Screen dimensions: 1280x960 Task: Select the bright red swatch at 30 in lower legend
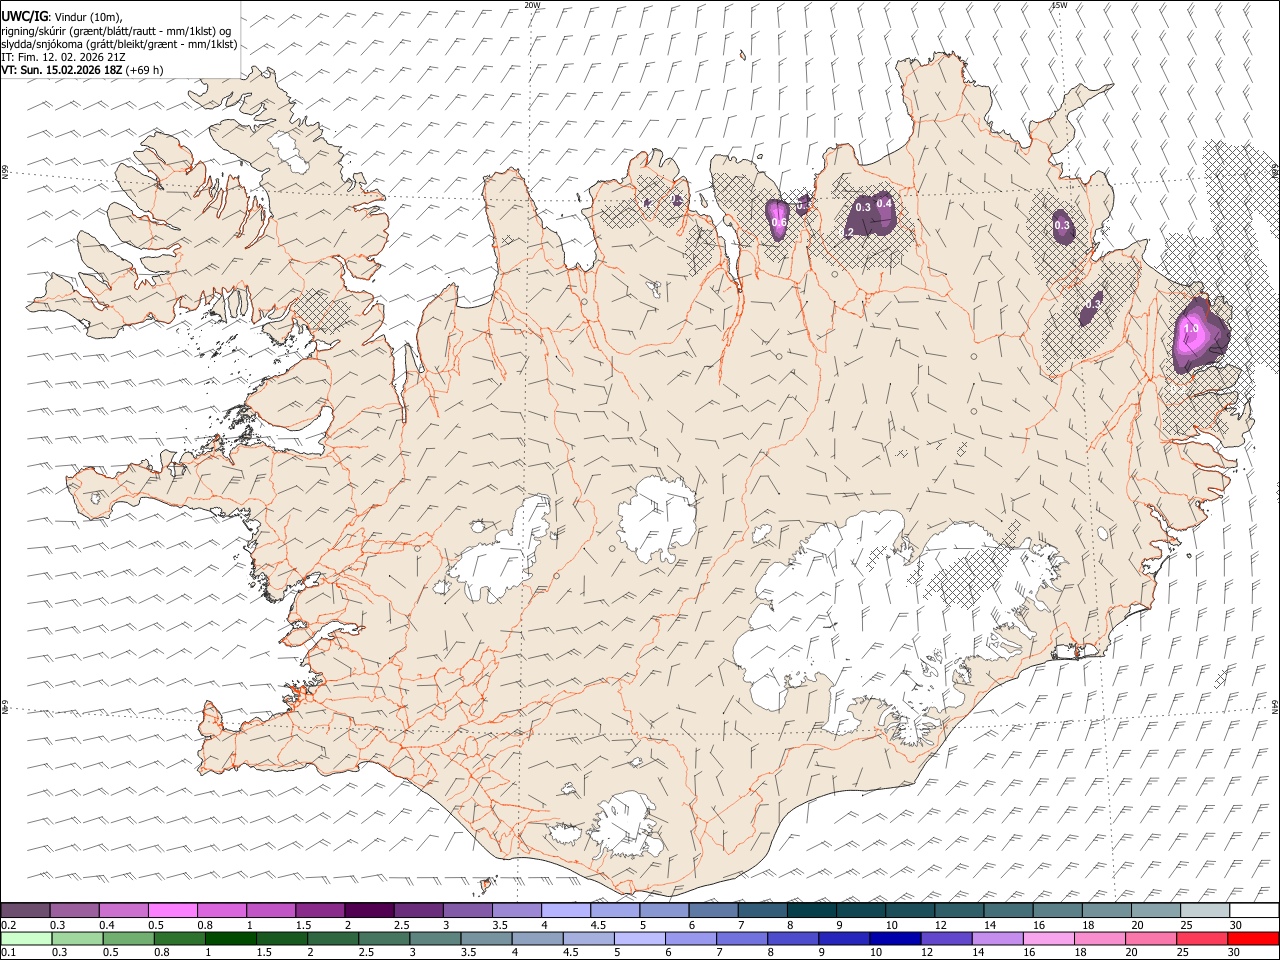(1254, 938)
